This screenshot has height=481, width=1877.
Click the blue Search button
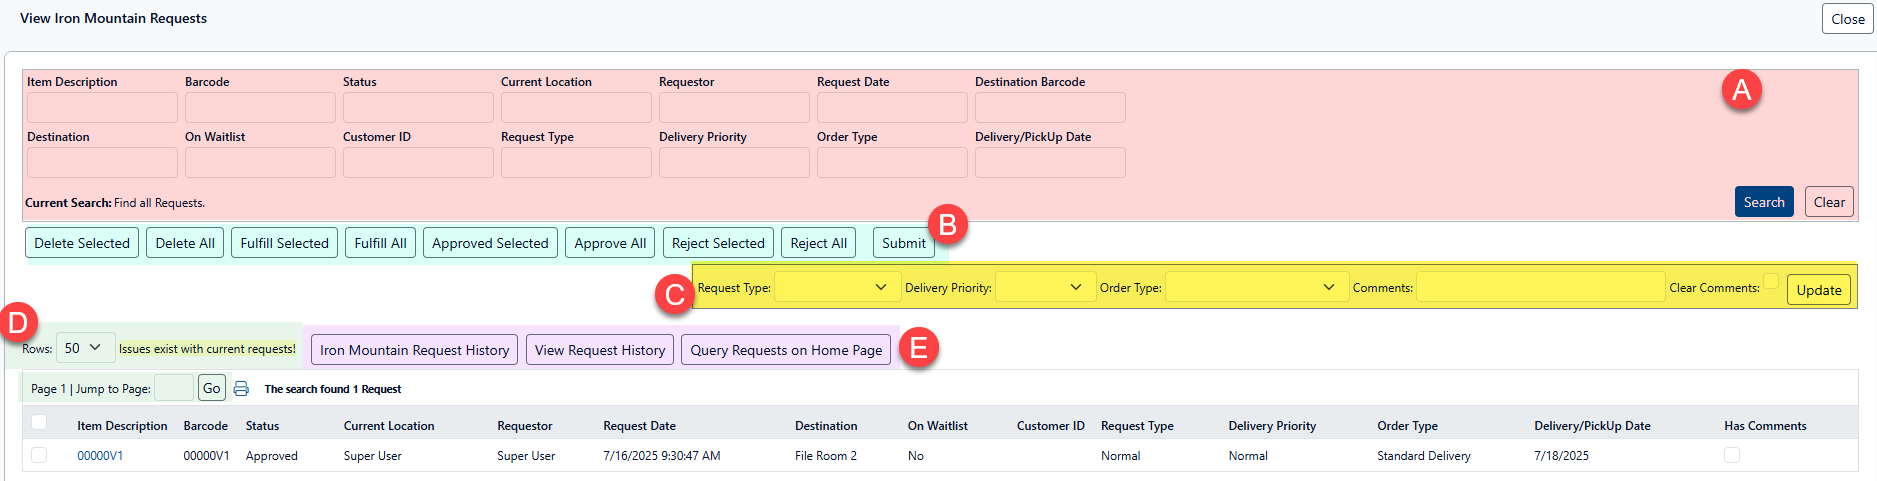point(1763,202)
